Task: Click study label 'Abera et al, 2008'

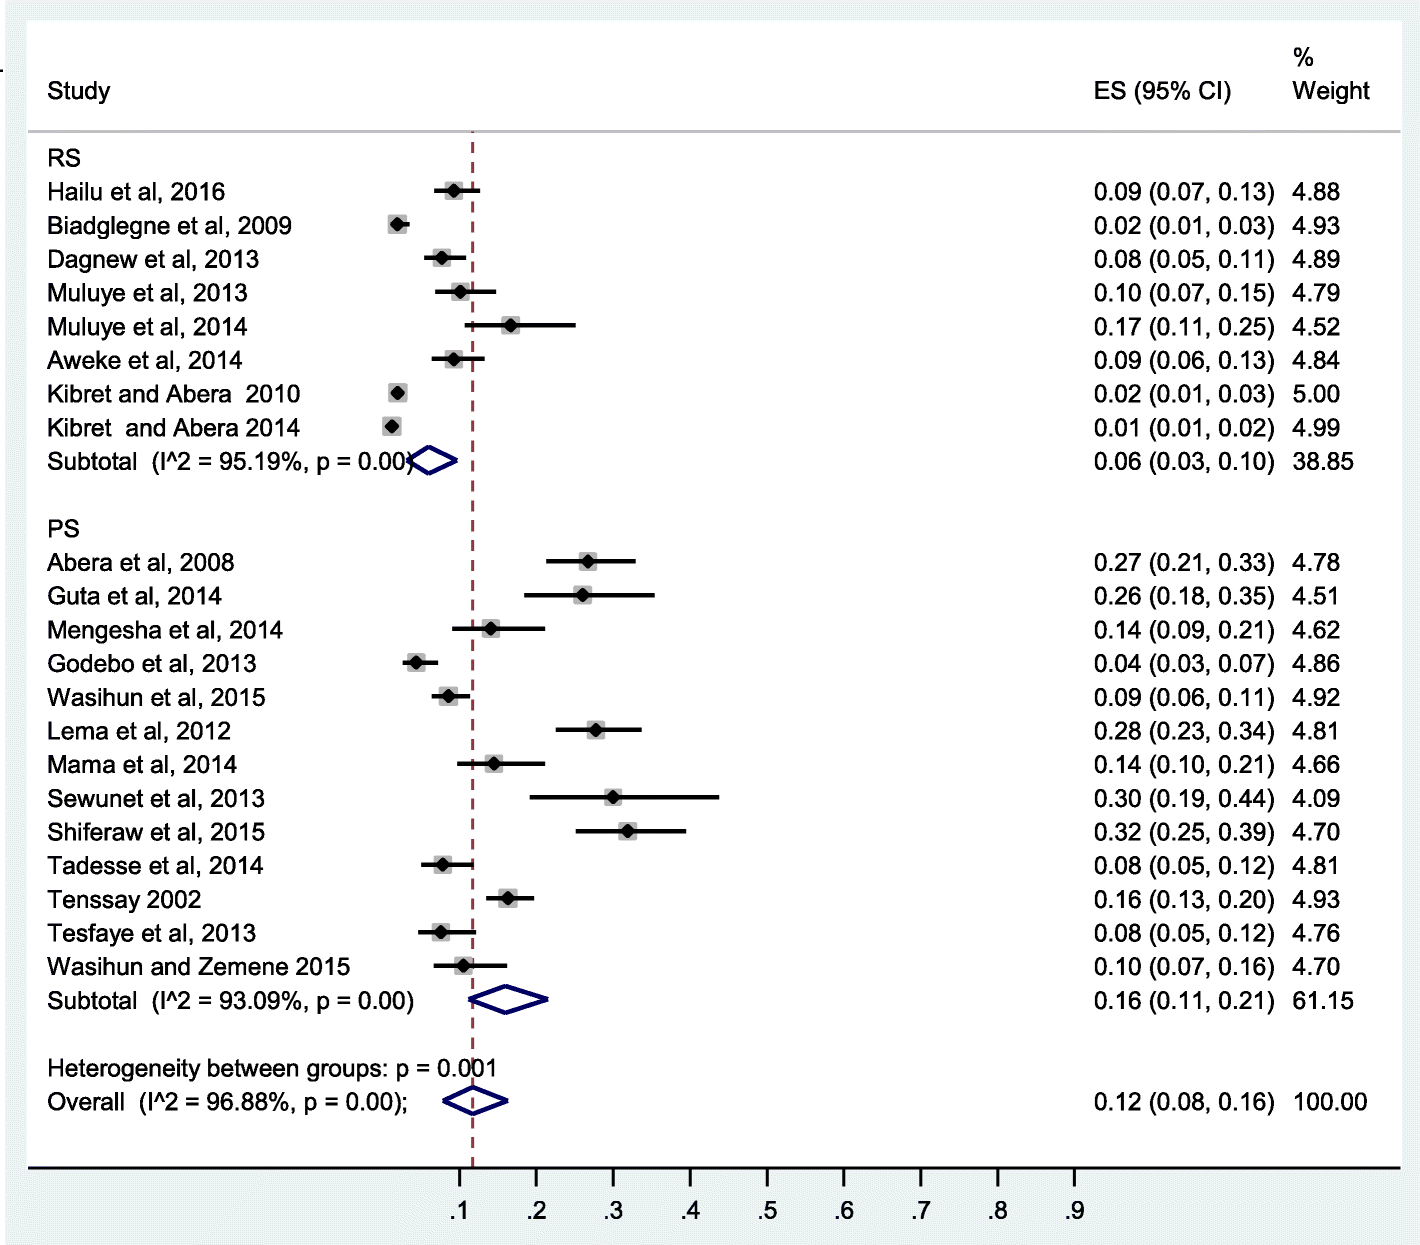Action: pos(141,563)
